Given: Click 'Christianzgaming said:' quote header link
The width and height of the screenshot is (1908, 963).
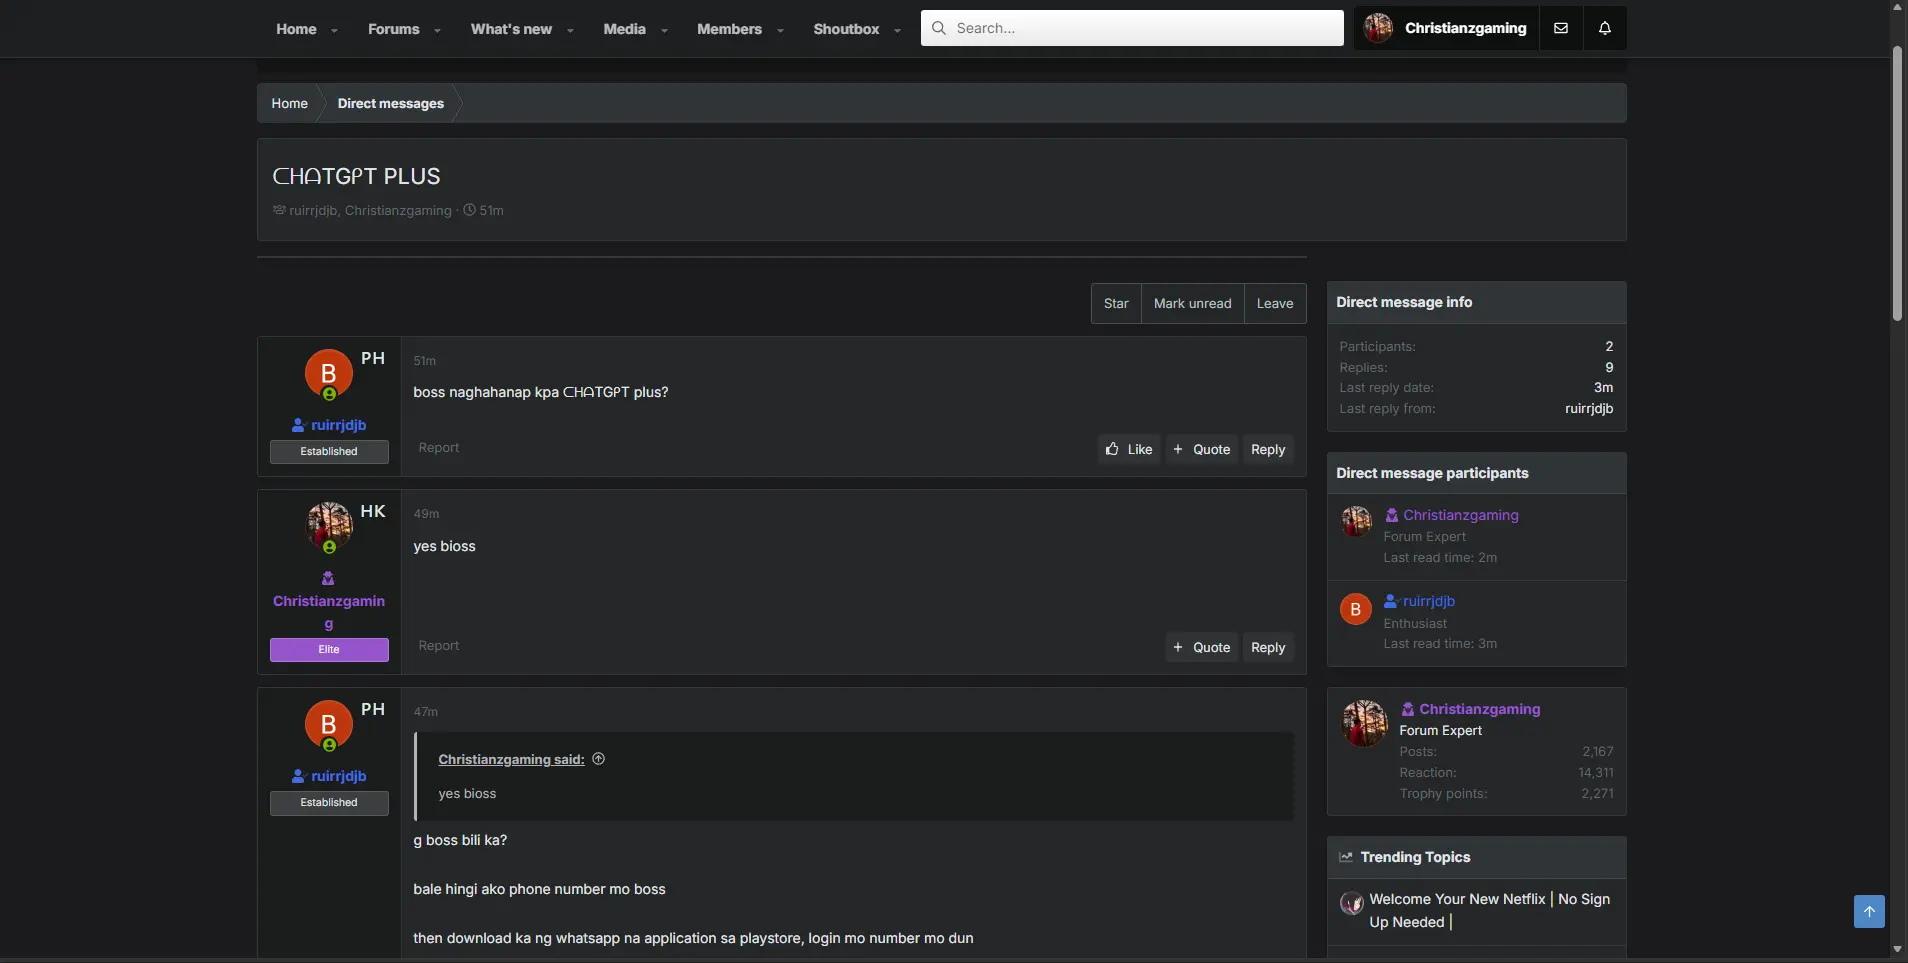Looking at the screenshot, I should click(511, 759).
